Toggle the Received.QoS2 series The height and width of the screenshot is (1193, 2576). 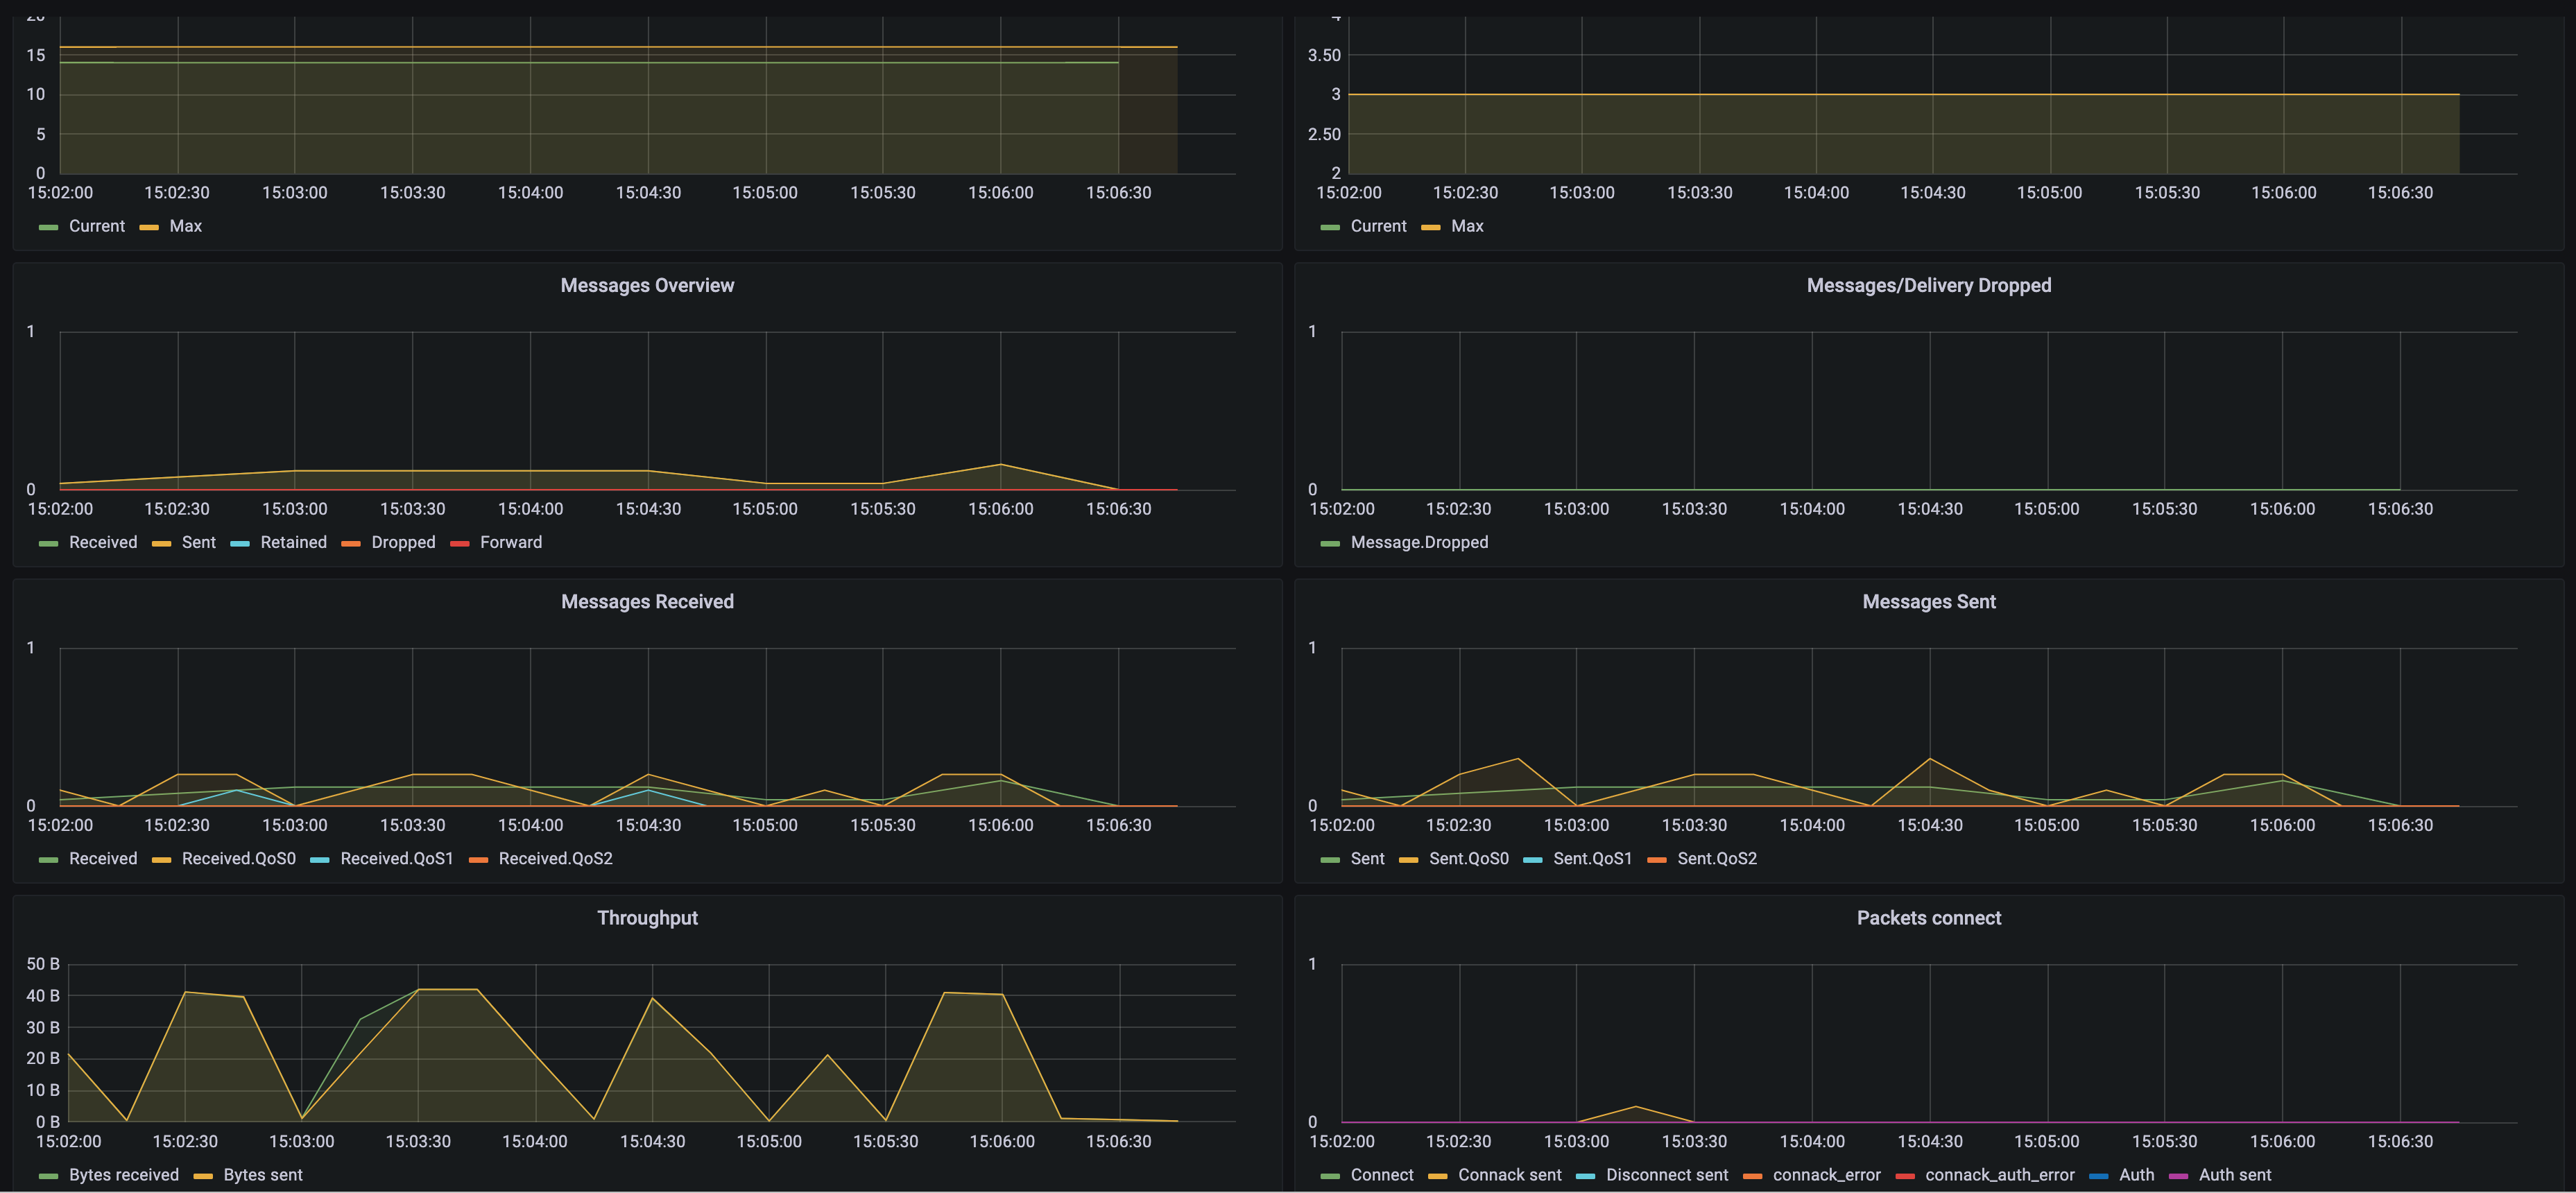(x=555, y=858)
